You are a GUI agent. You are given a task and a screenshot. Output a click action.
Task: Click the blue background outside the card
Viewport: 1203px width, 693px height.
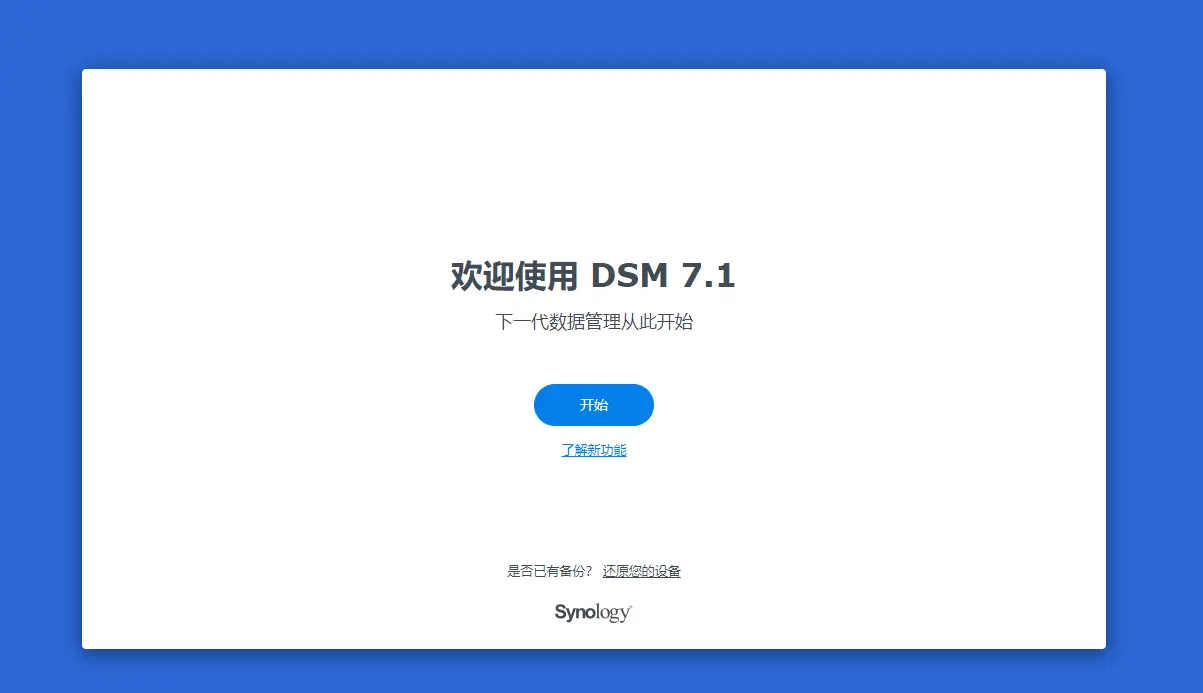40,350
